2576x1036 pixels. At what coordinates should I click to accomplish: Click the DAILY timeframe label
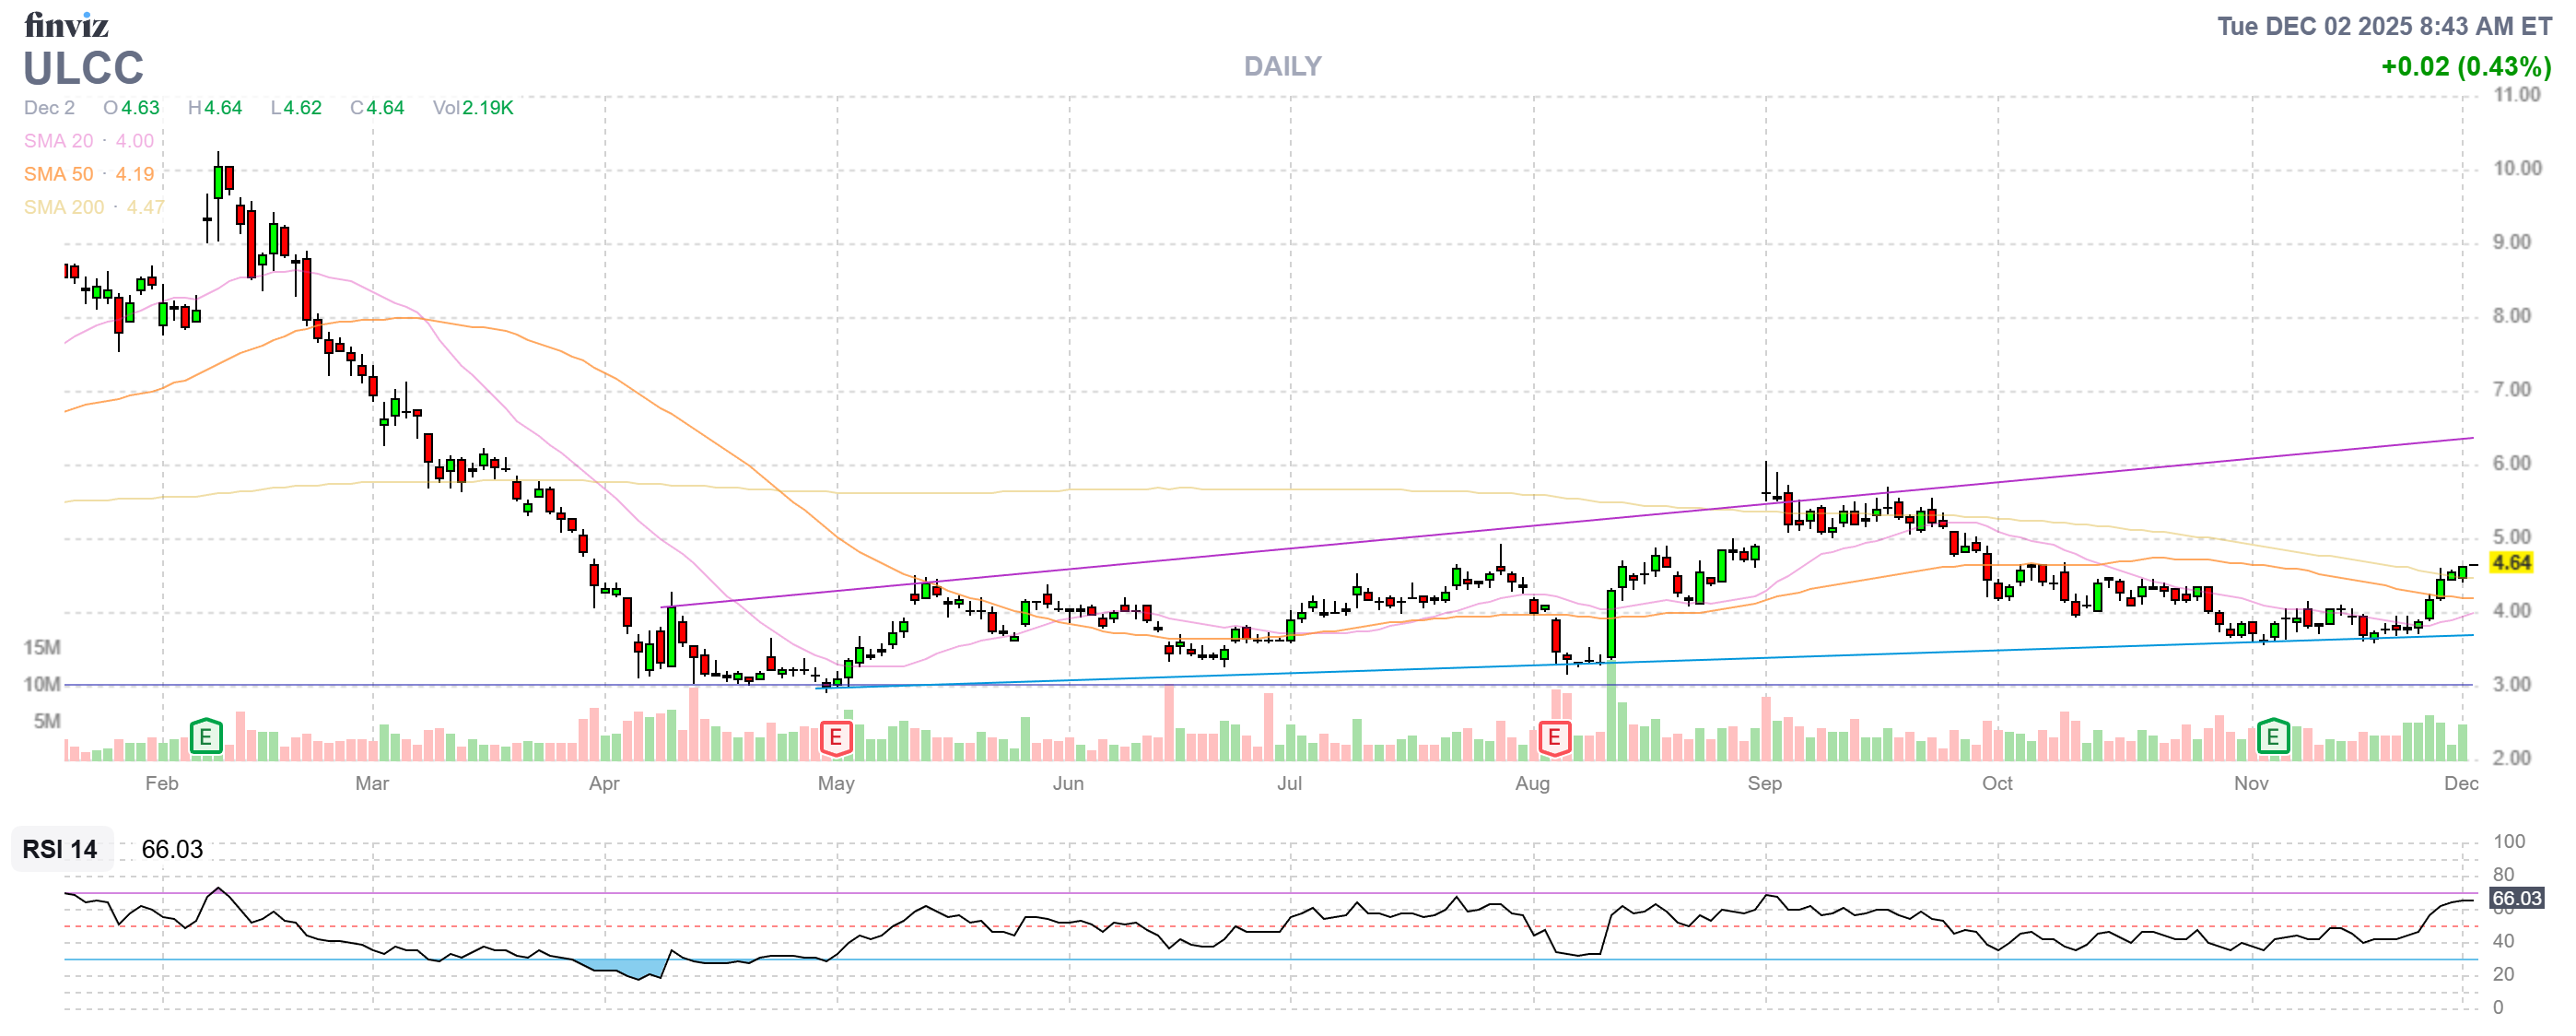coord(1282,66)
